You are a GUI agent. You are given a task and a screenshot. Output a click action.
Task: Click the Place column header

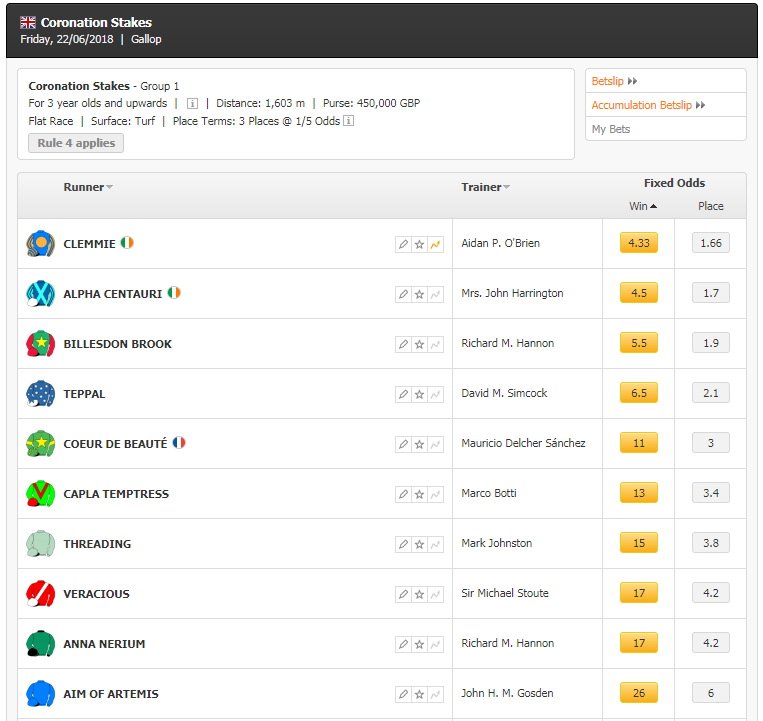710,206
